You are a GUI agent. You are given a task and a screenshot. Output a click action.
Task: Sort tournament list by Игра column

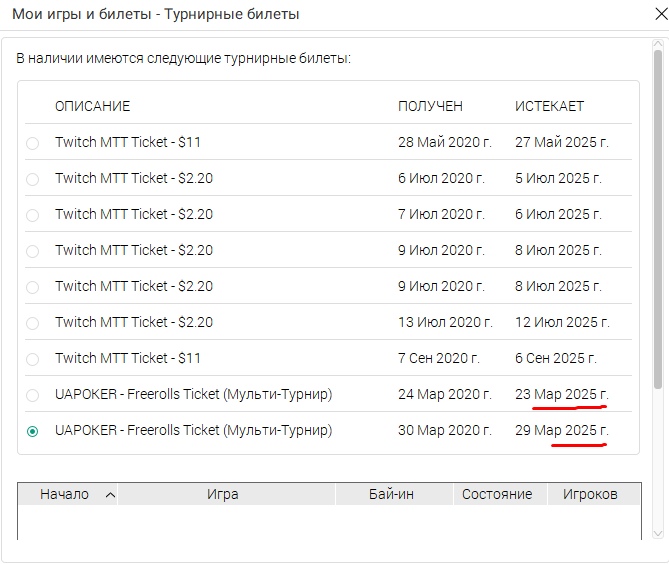[x=227, y=494]
